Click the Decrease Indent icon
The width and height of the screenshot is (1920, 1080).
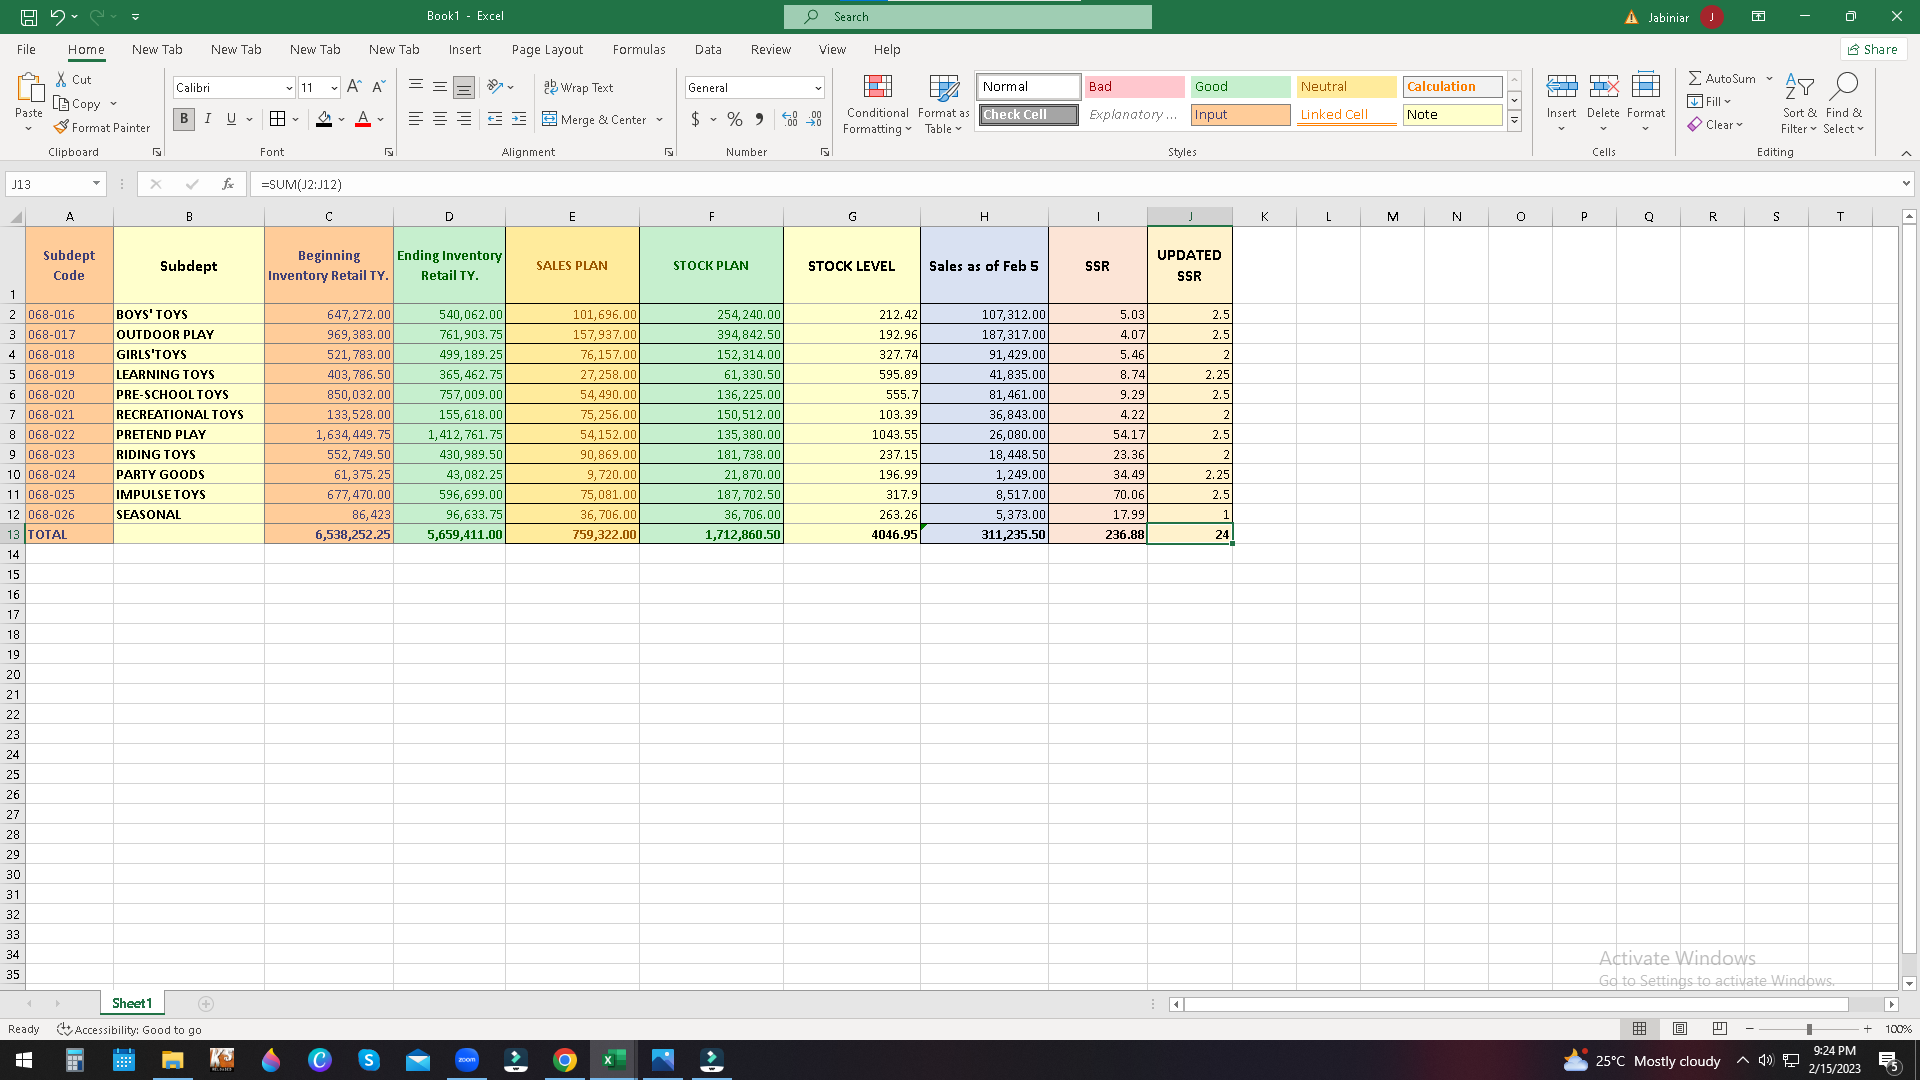pos(495,119)
